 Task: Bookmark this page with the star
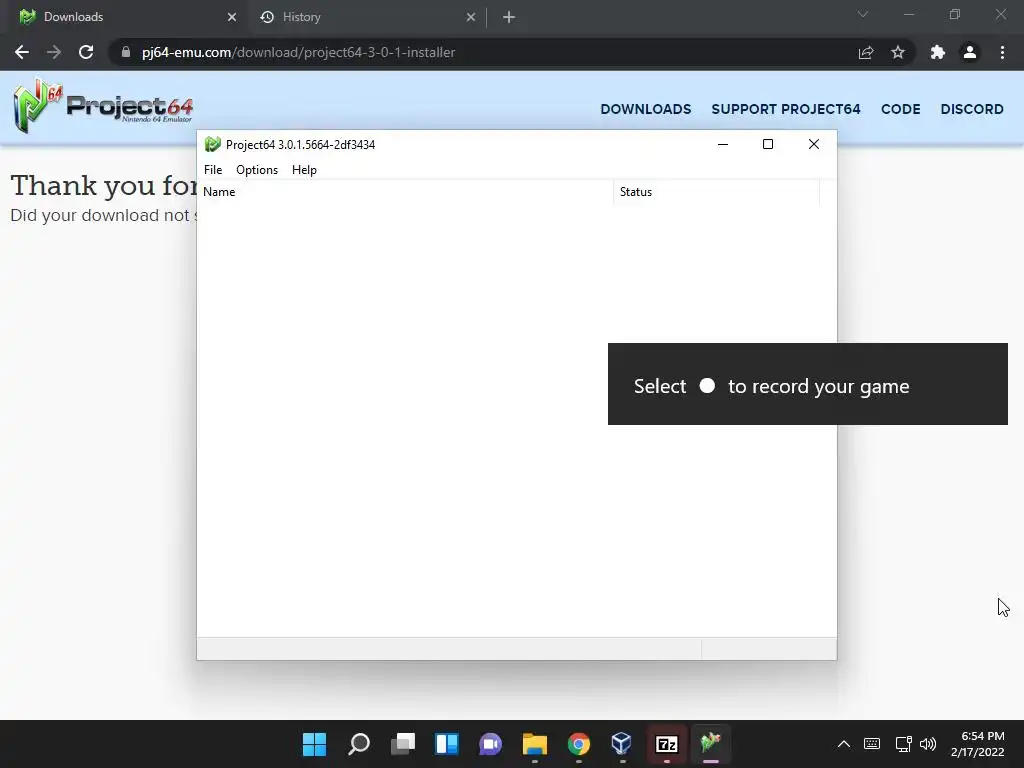point(898,52)
